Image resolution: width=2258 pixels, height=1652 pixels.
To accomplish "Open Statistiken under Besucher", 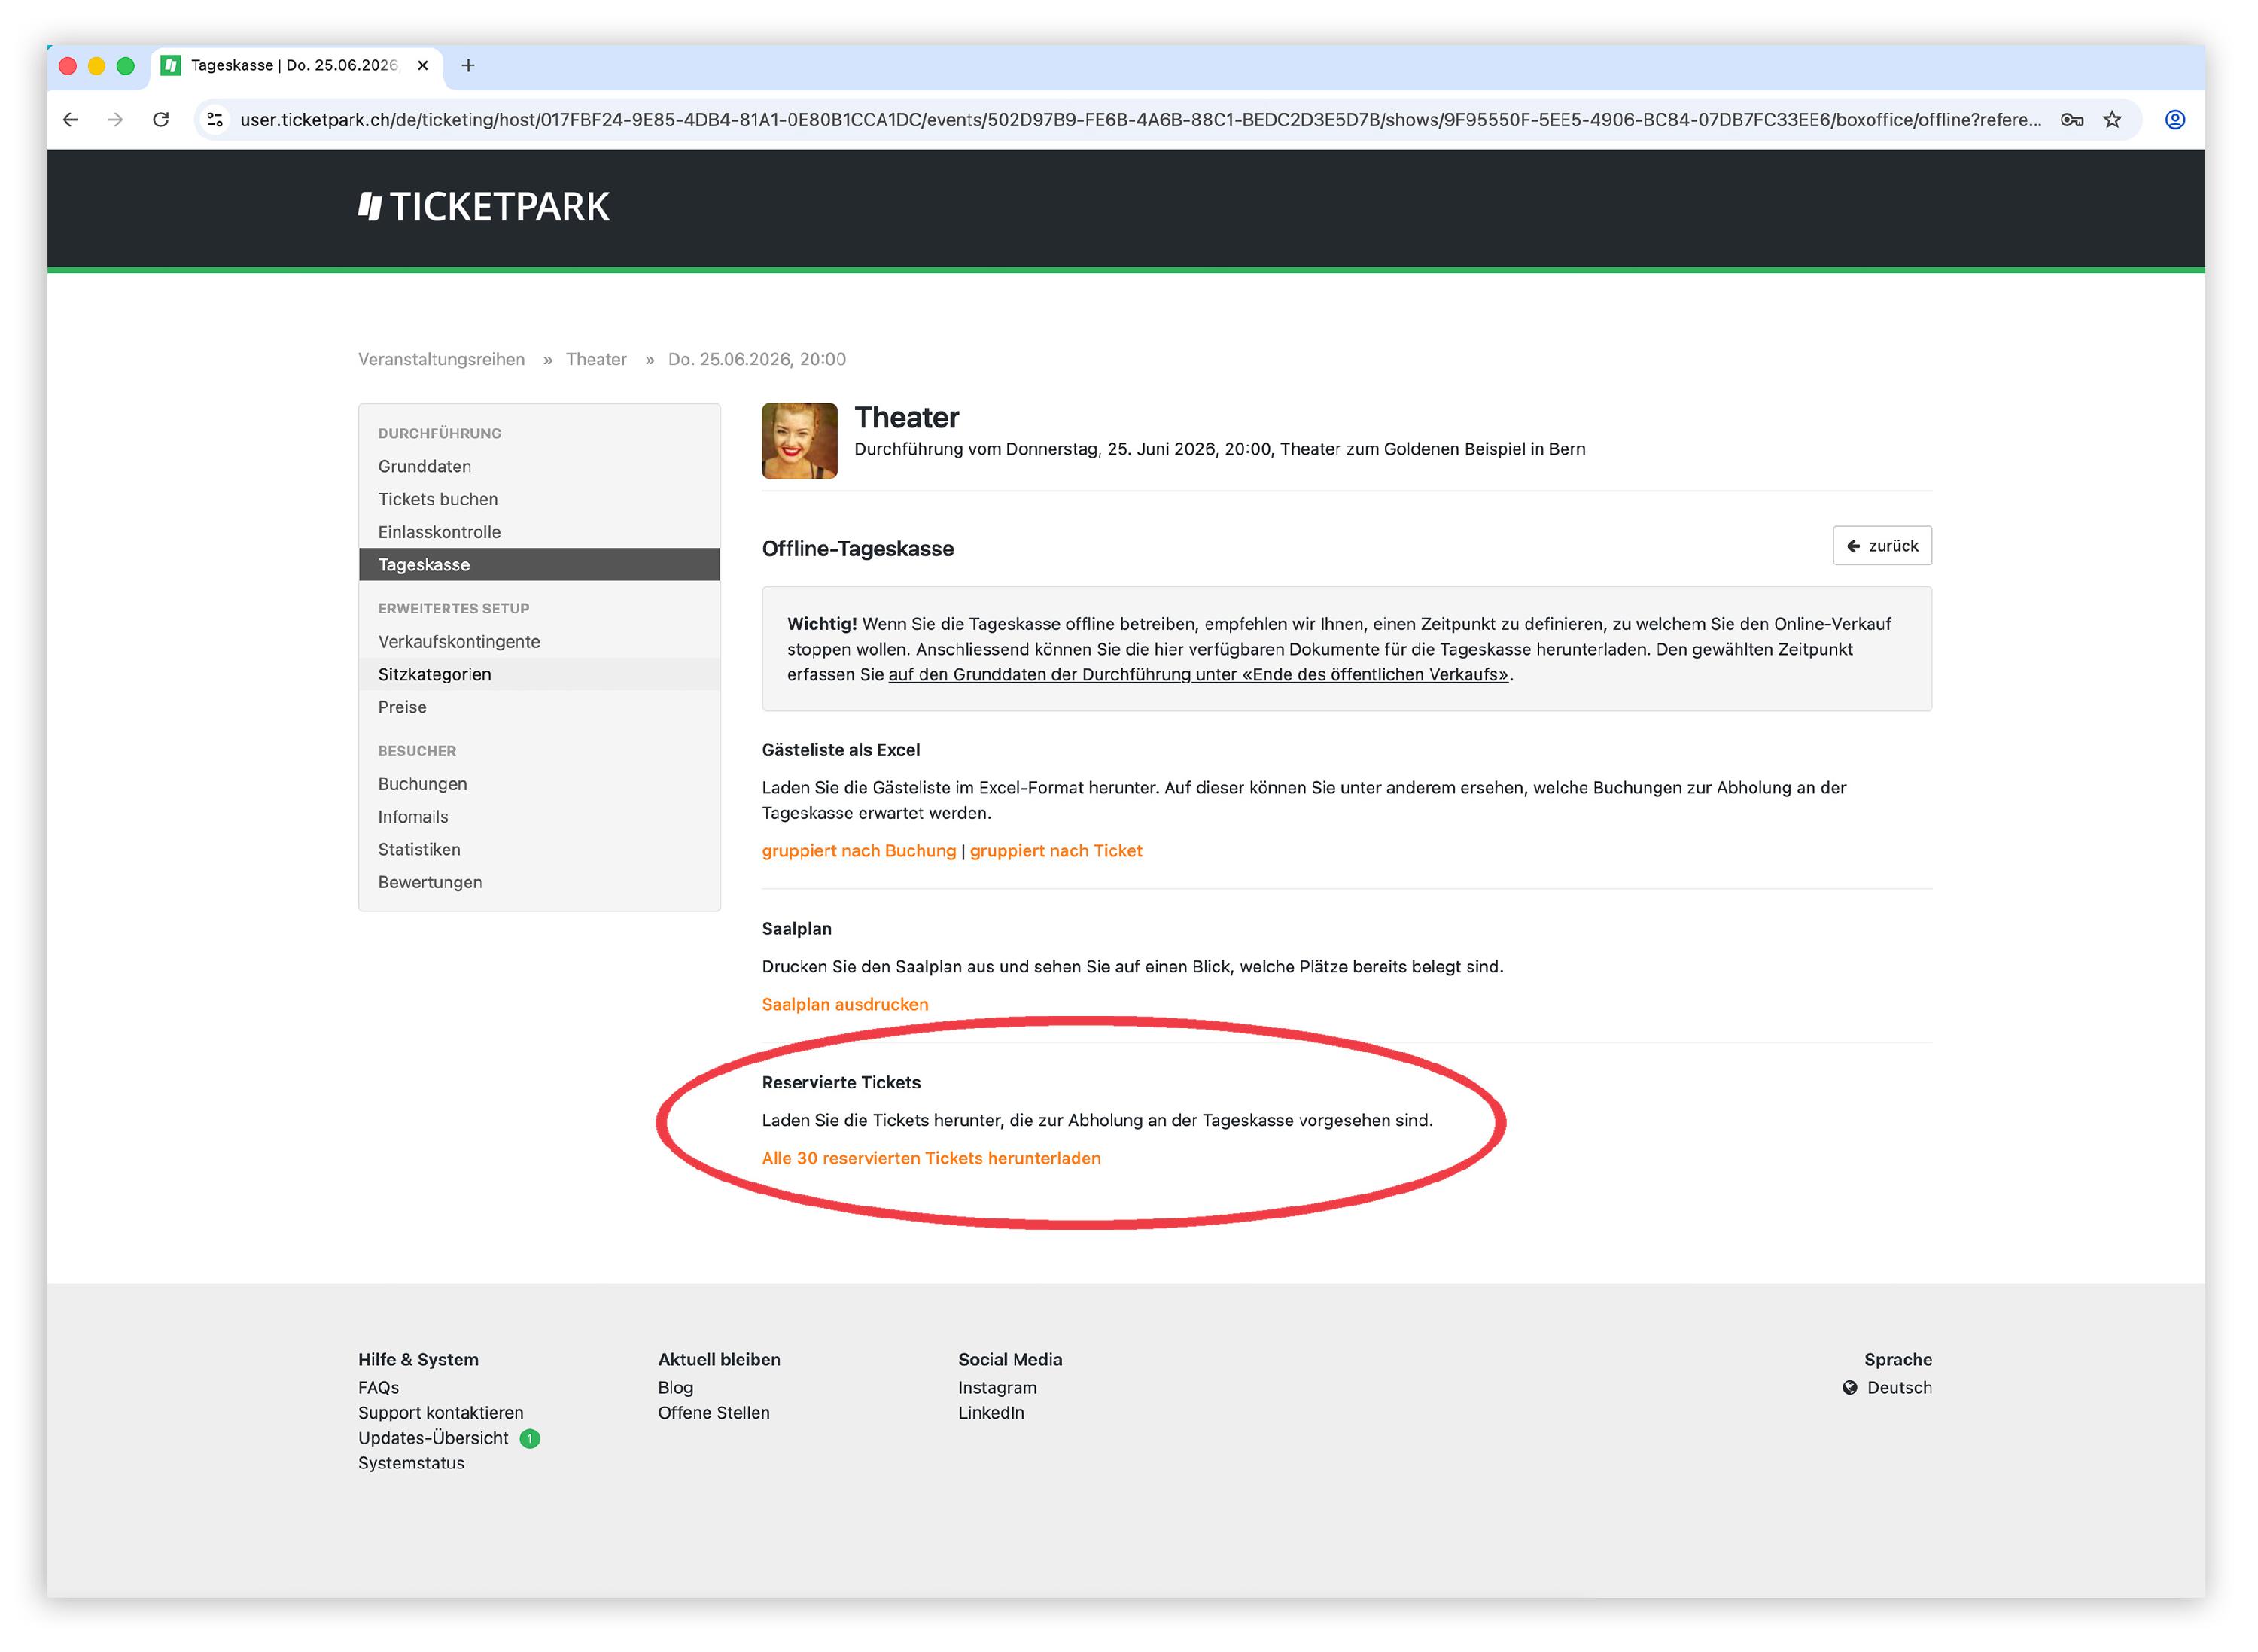I will tap(419, 850).
